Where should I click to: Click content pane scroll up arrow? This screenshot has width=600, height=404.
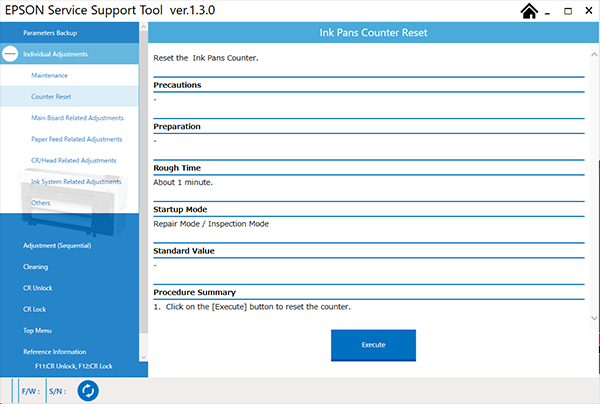point(594,55)
